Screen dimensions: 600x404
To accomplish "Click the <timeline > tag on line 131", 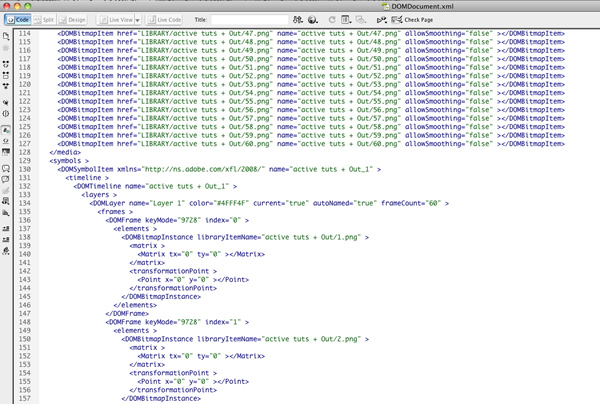I will click(87, 178).
